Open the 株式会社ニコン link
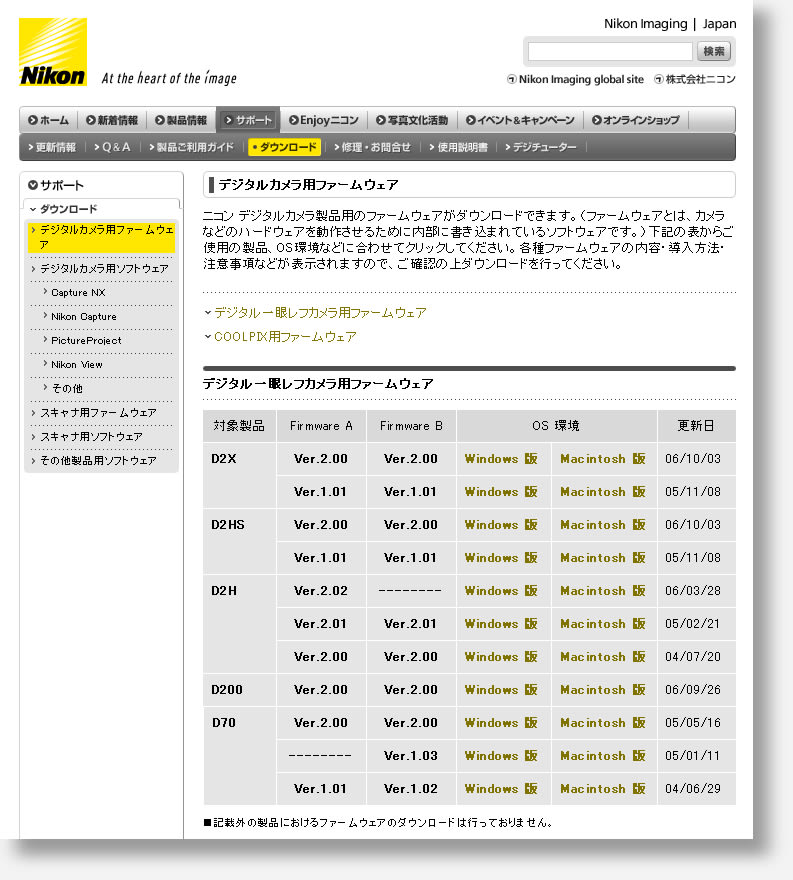This screenshot has width=793, height=880. pos(695,80)
